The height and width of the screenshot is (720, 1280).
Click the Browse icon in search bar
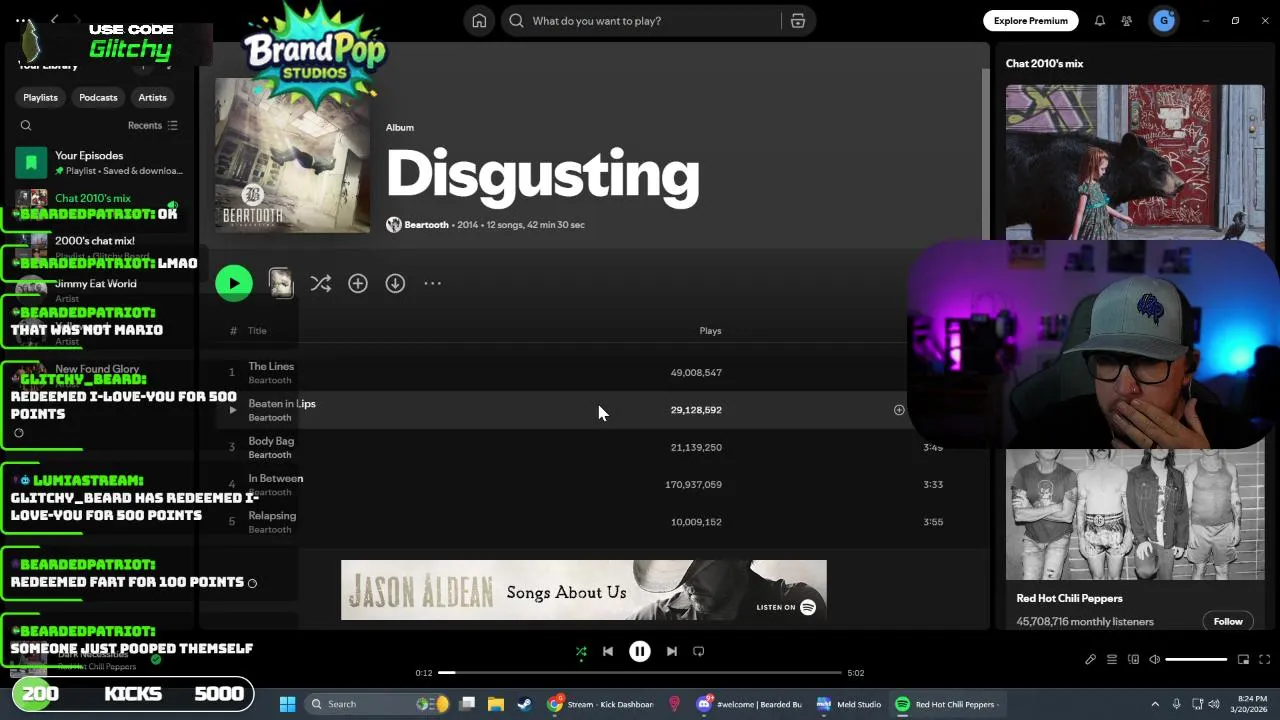click(x=798, y=21)
